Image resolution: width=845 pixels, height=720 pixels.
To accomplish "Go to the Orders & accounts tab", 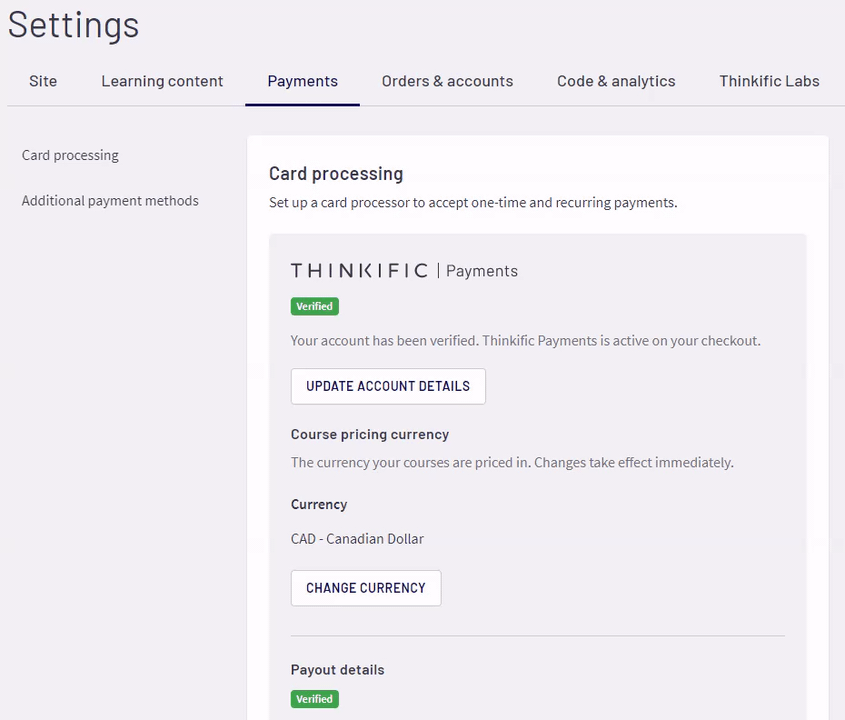I will pyautogui.click(x=447, y=81).
